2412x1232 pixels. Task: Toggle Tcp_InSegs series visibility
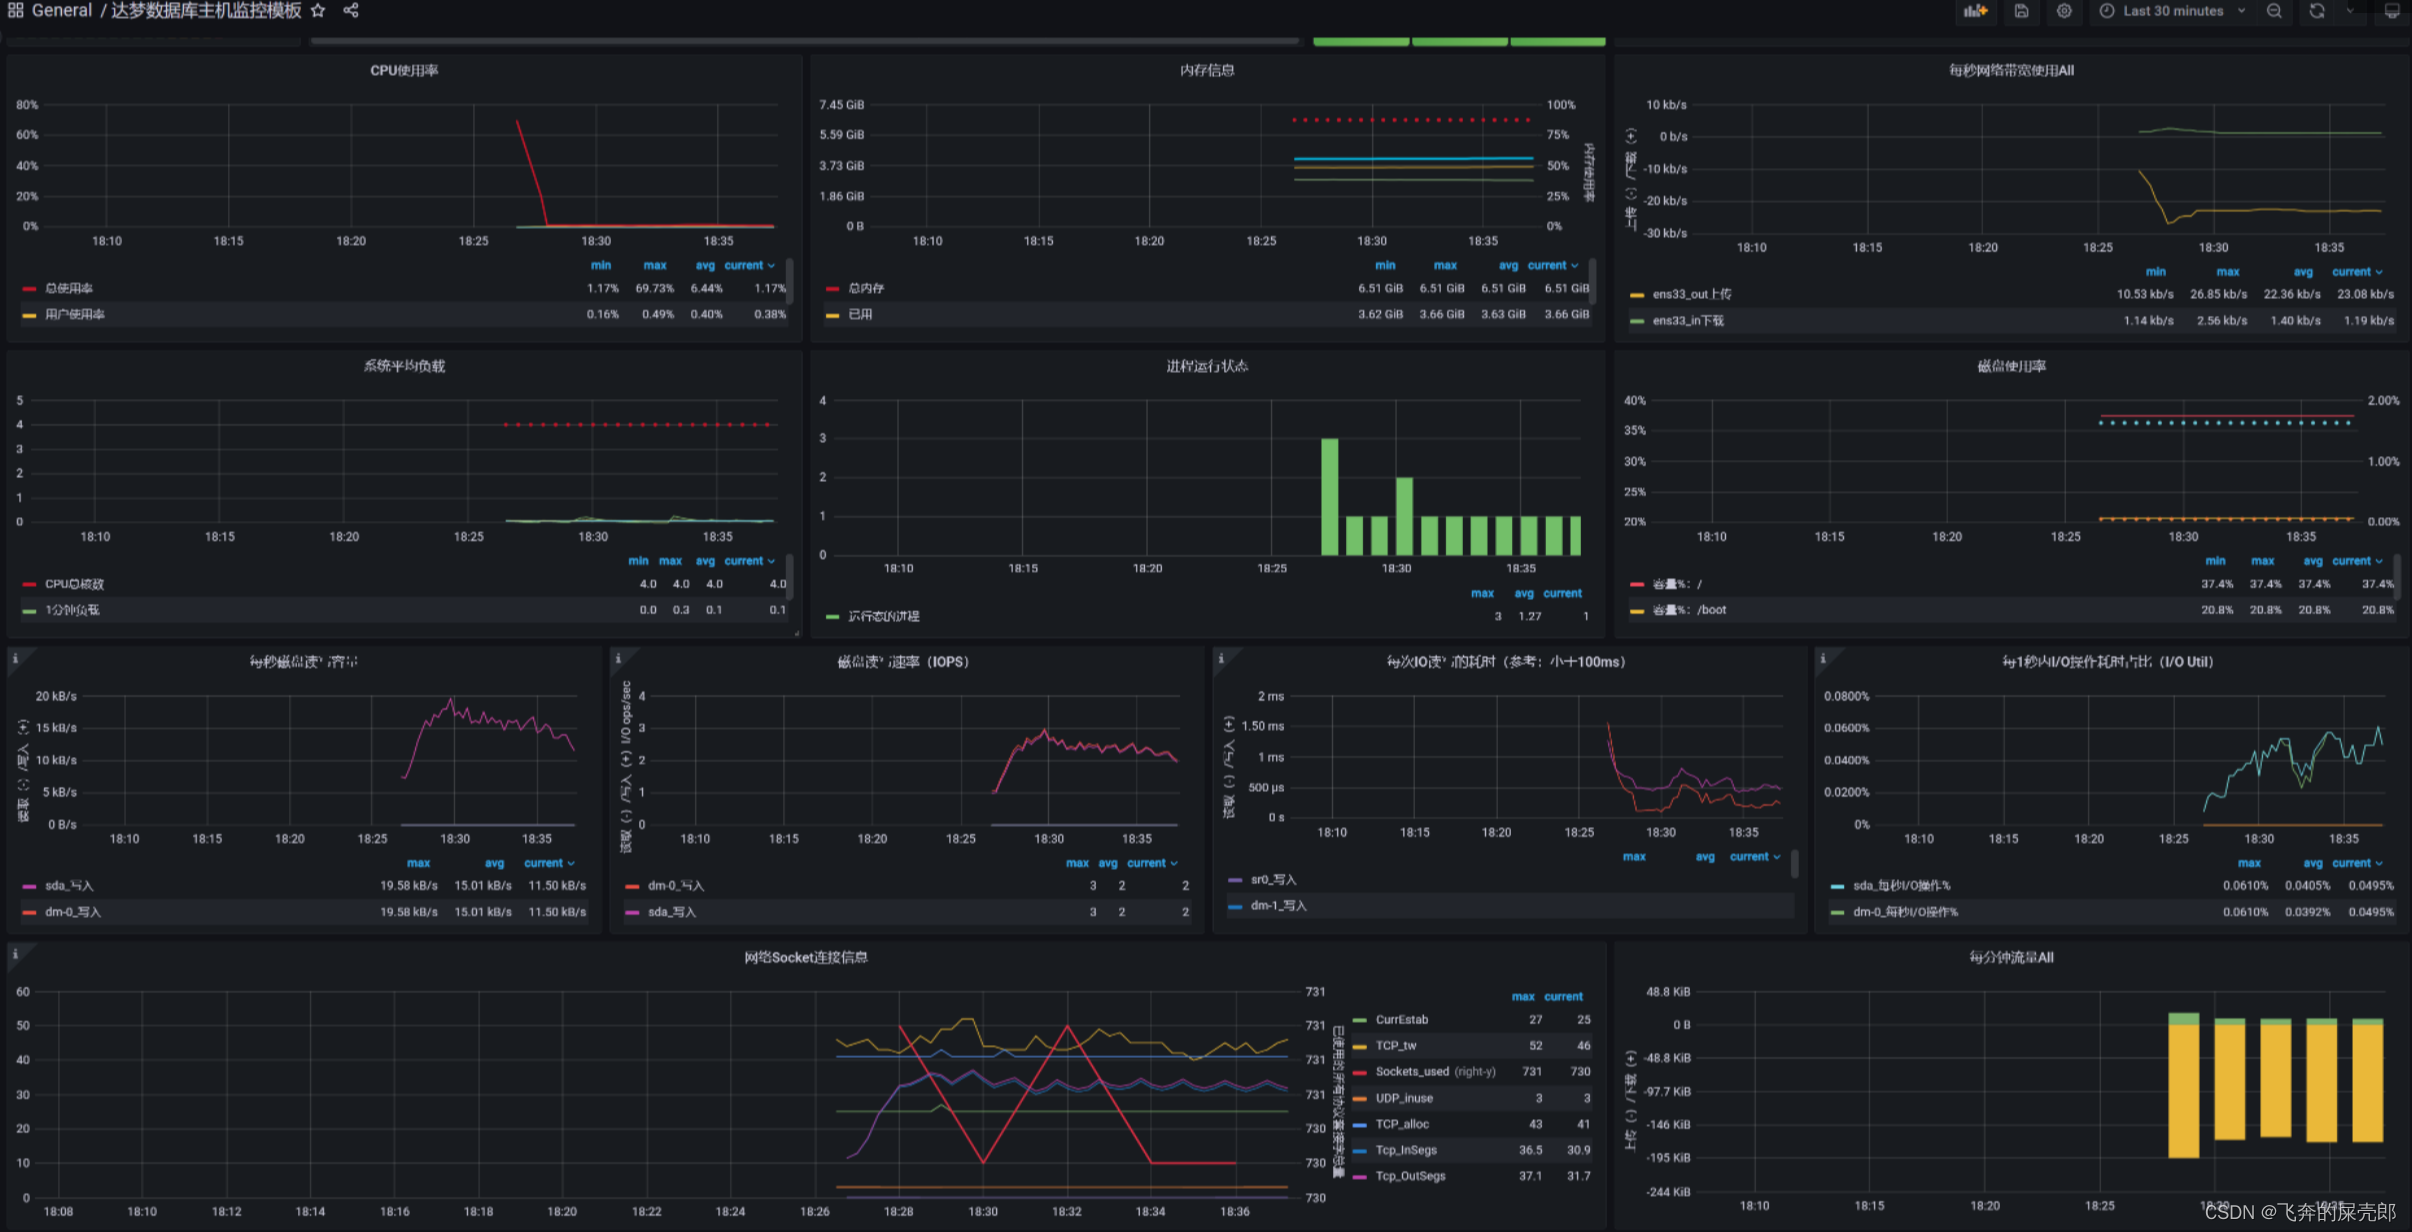click(x=1406, y=1150)
